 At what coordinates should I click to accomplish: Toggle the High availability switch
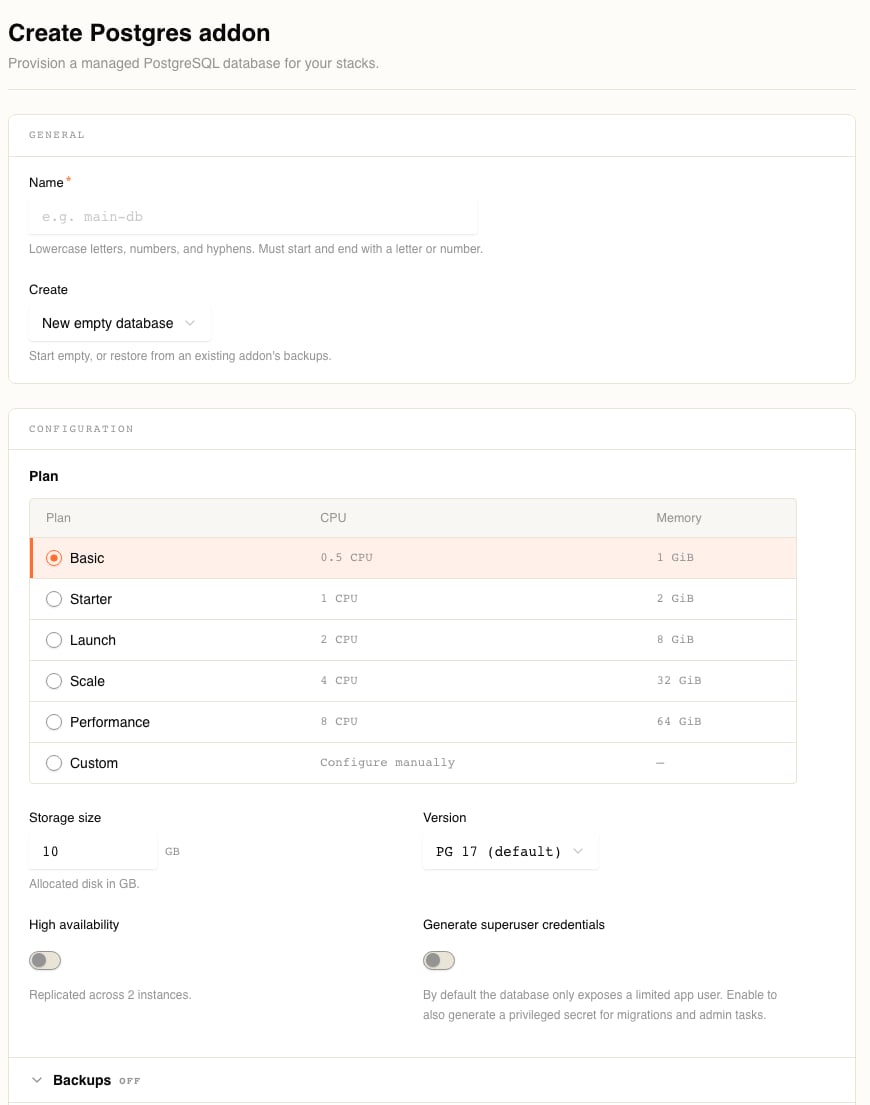pyautogui.click(x=45, y=961)
